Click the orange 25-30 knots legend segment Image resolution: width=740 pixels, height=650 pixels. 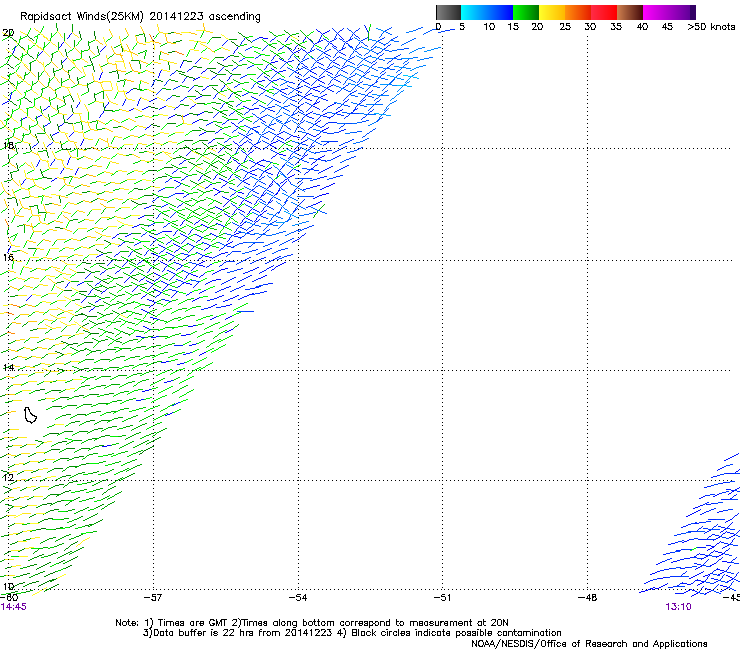(578, 12)
